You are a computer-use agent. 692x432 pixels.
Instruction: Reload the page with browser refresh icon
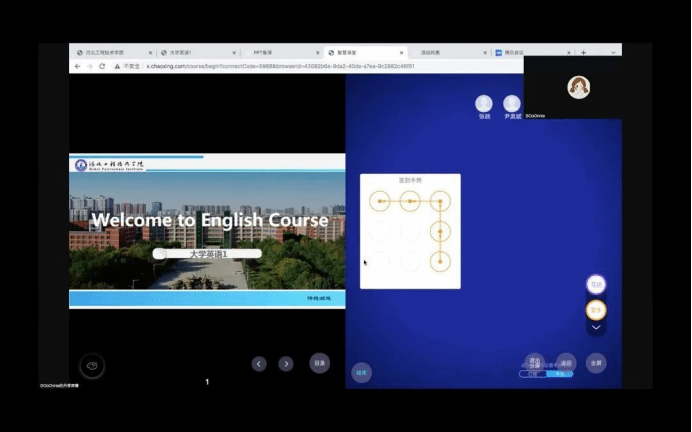(102, 66)
